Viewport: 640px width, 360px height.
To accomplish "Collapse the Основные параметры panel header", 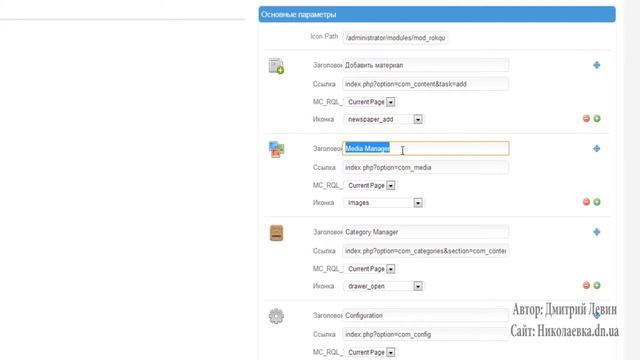I will point(437,14).
